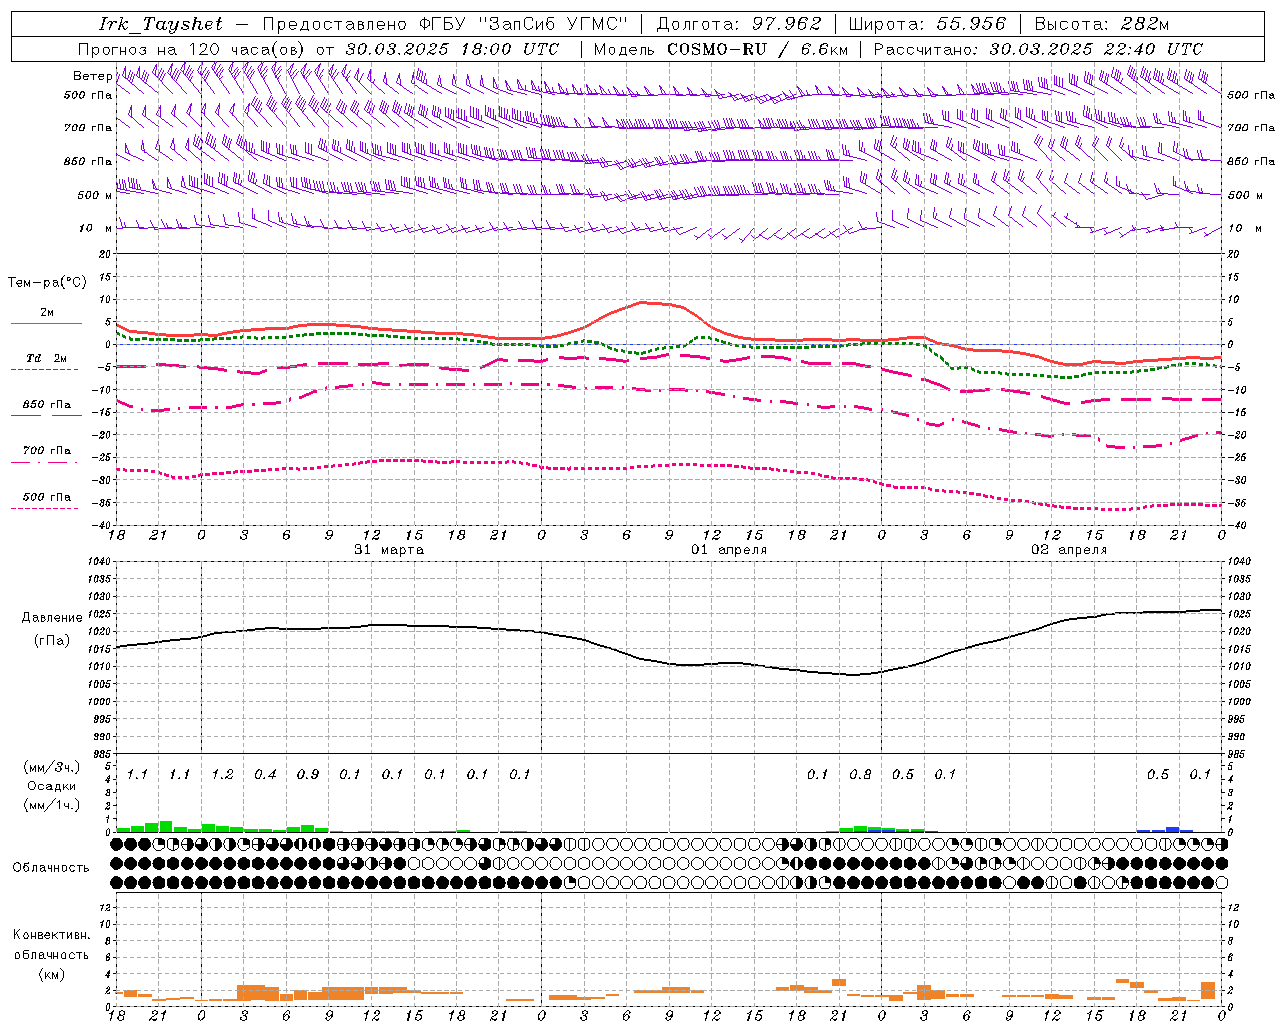The image size is (1280, 1024).
Task: Click the 985 tick on left pressure axis
Action: click(x=99, y=755)
